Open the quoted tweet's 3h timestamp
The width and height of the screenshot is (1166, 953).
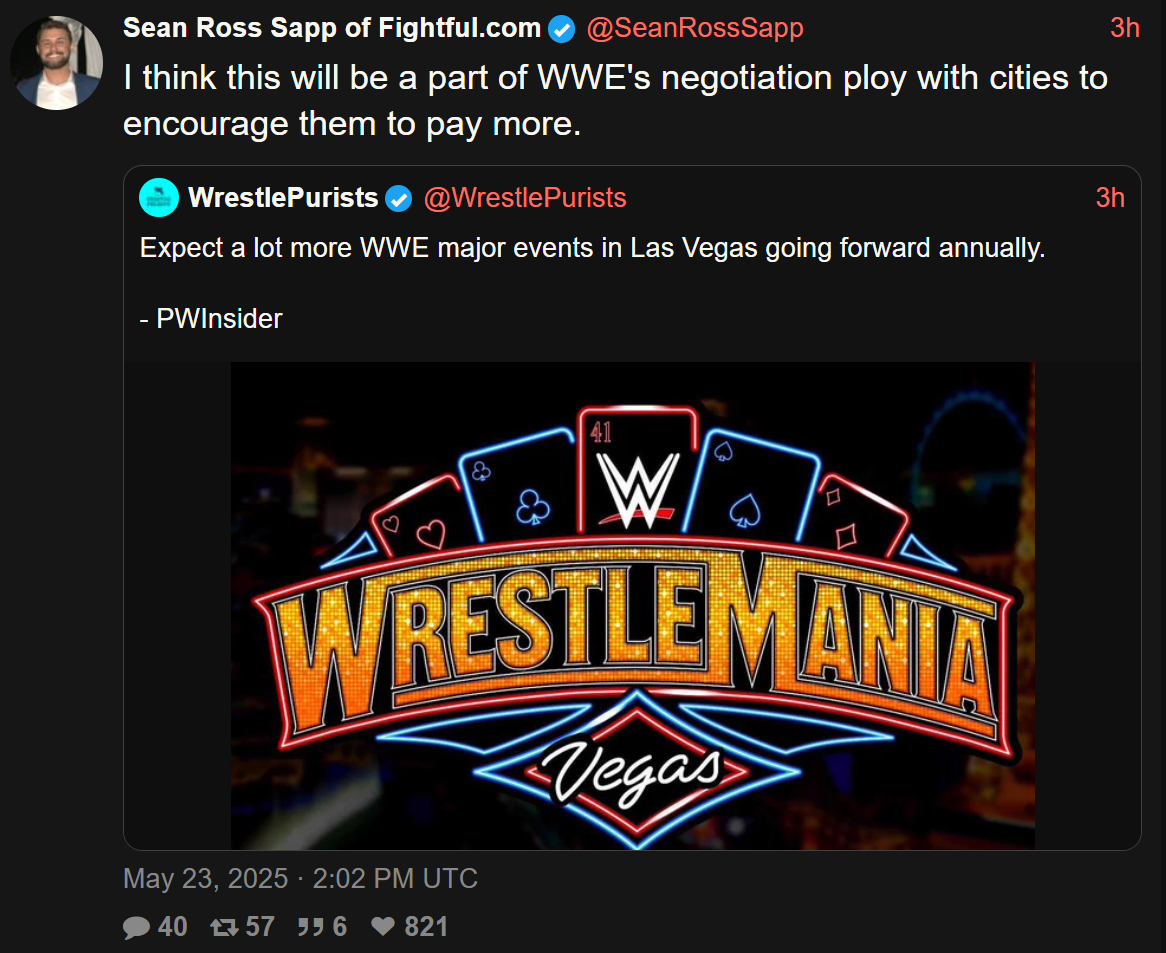click(x=1109, y=198)
